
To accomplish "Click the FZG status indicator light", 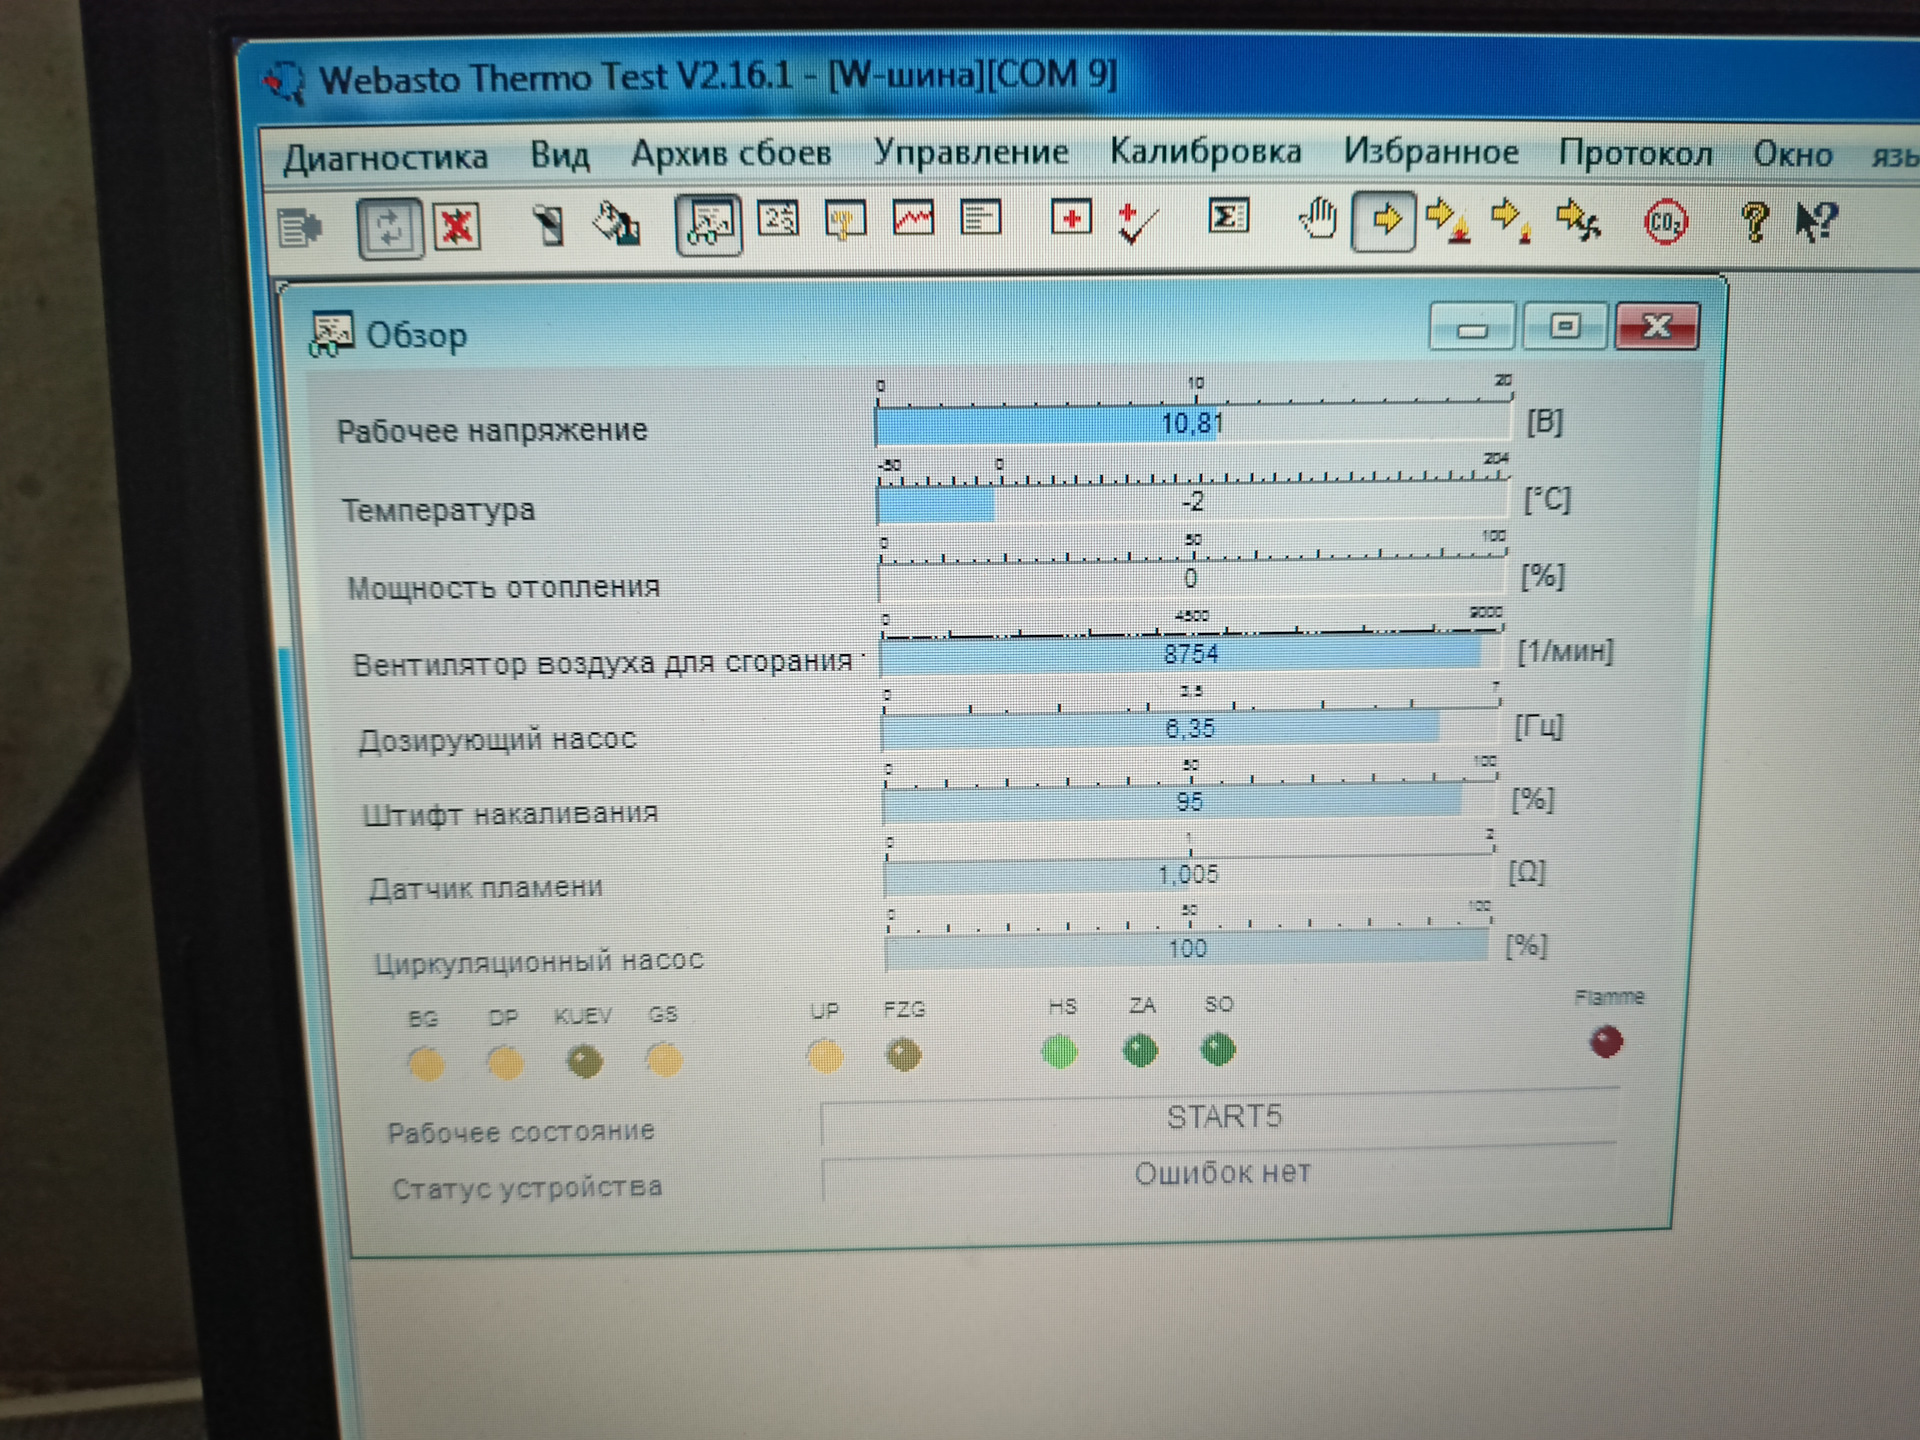I will tap(903, 1054).
